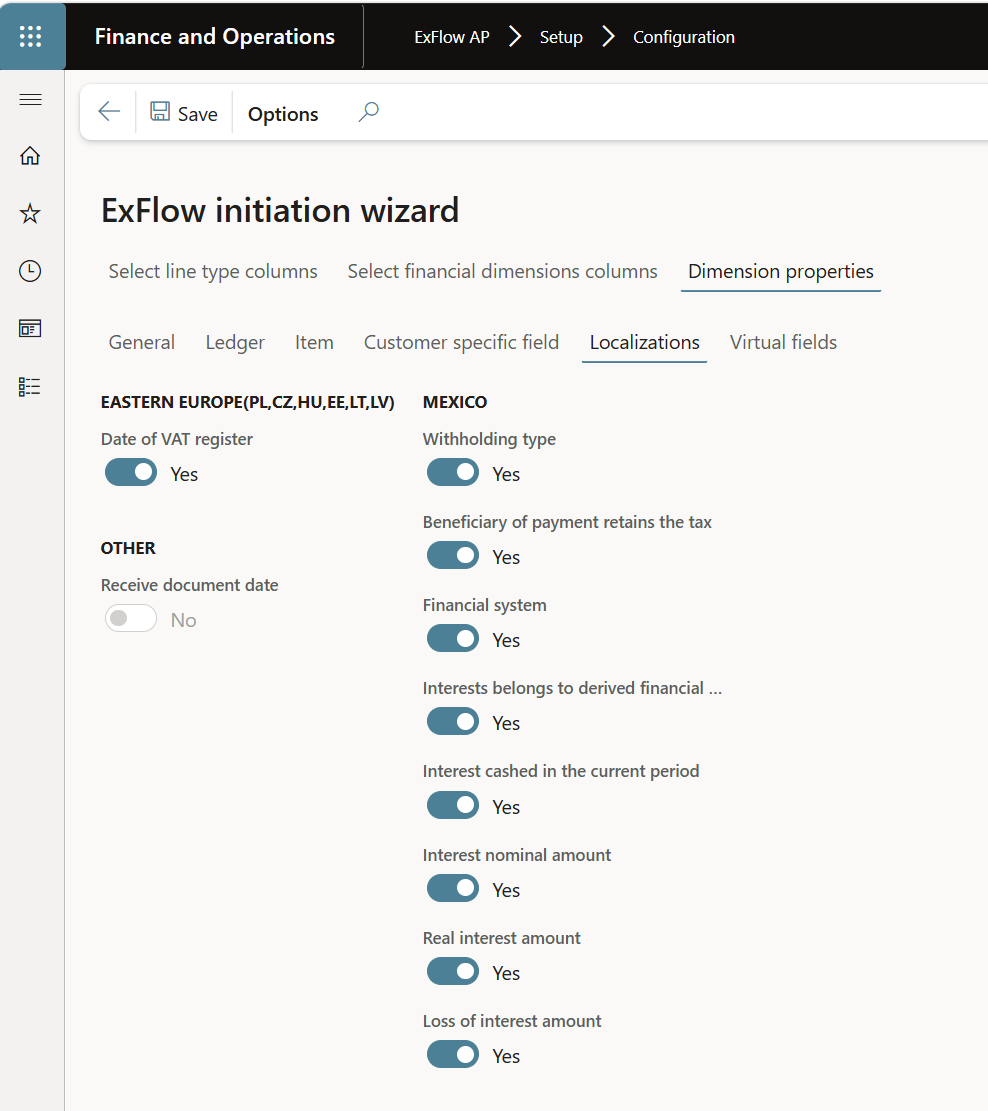Image resolution: width=988 pixels, height=1111 pixels.
Task: Toggle Date of VAT register switch
Action: [131, 473]
